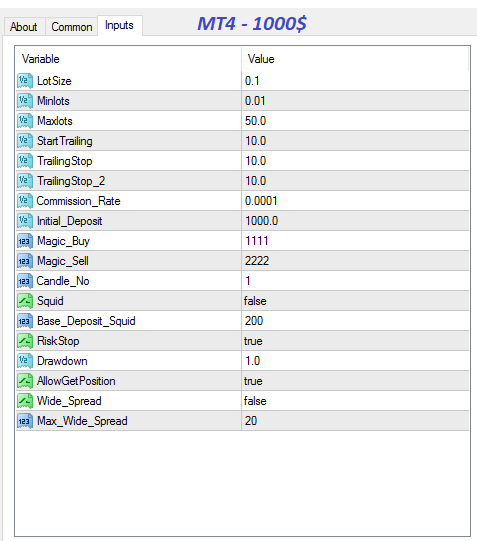The width and height of the screenshot is (477, 541).
Task: Open the AllowGetPosition true value dropdown
Action: click(355, 381)
